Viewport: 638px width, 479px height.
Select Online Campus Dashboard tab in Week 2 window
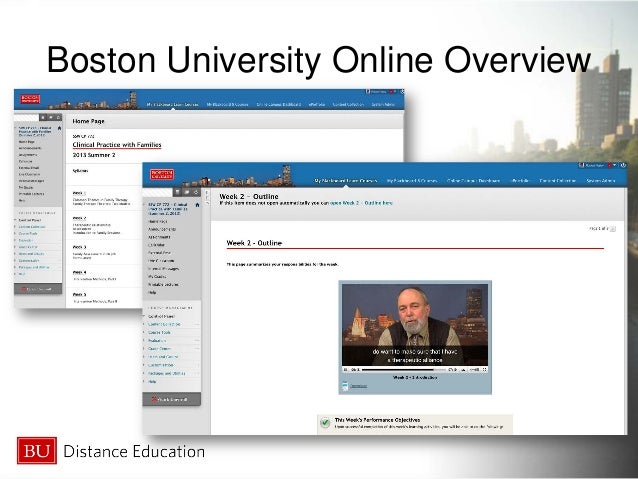pos(473,180)
